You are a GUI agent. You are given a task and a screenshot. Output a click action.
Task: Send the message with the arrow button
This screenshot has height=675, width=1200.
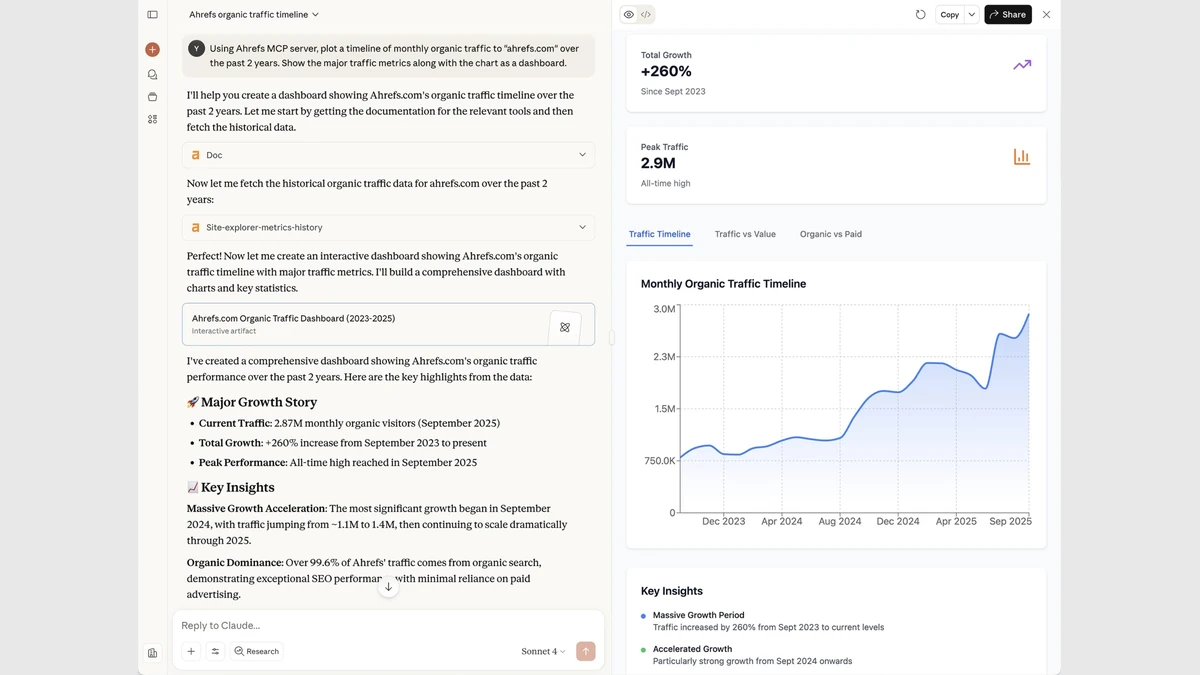(586, 651)
